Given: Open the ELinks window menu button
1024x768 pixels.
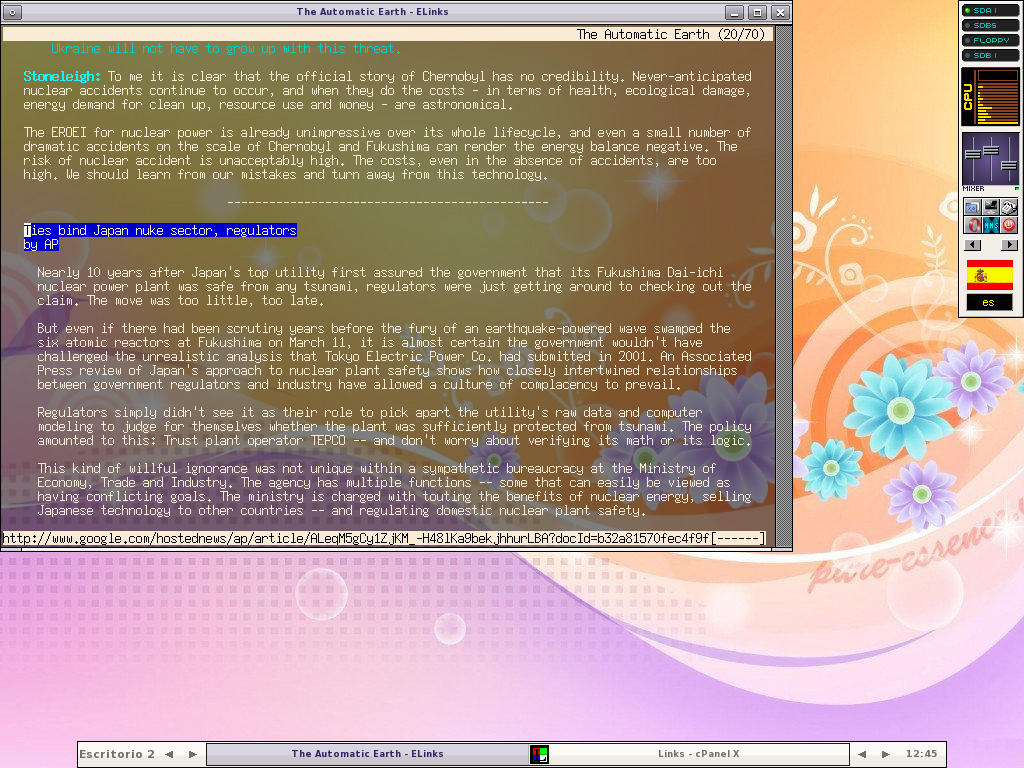Looking at the screenshot, I should (x=12, y=12).
